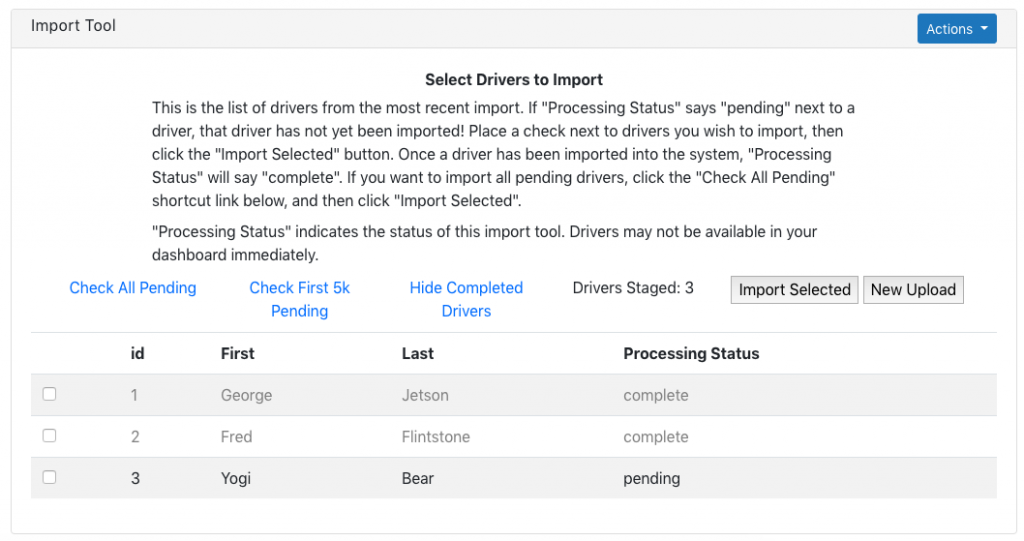The image size is (1024, 541).
Task: Click the Bear last name cell
Action: click(418, 478)
